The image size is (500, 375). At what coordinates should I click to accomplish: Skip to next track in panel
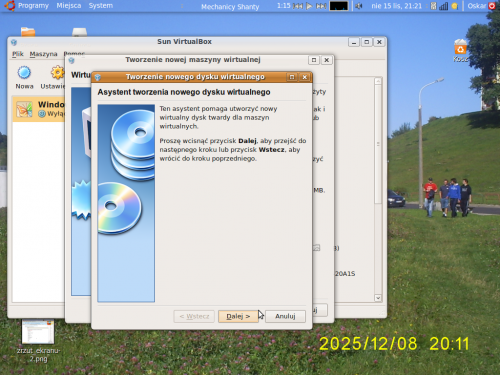[321, 6]
